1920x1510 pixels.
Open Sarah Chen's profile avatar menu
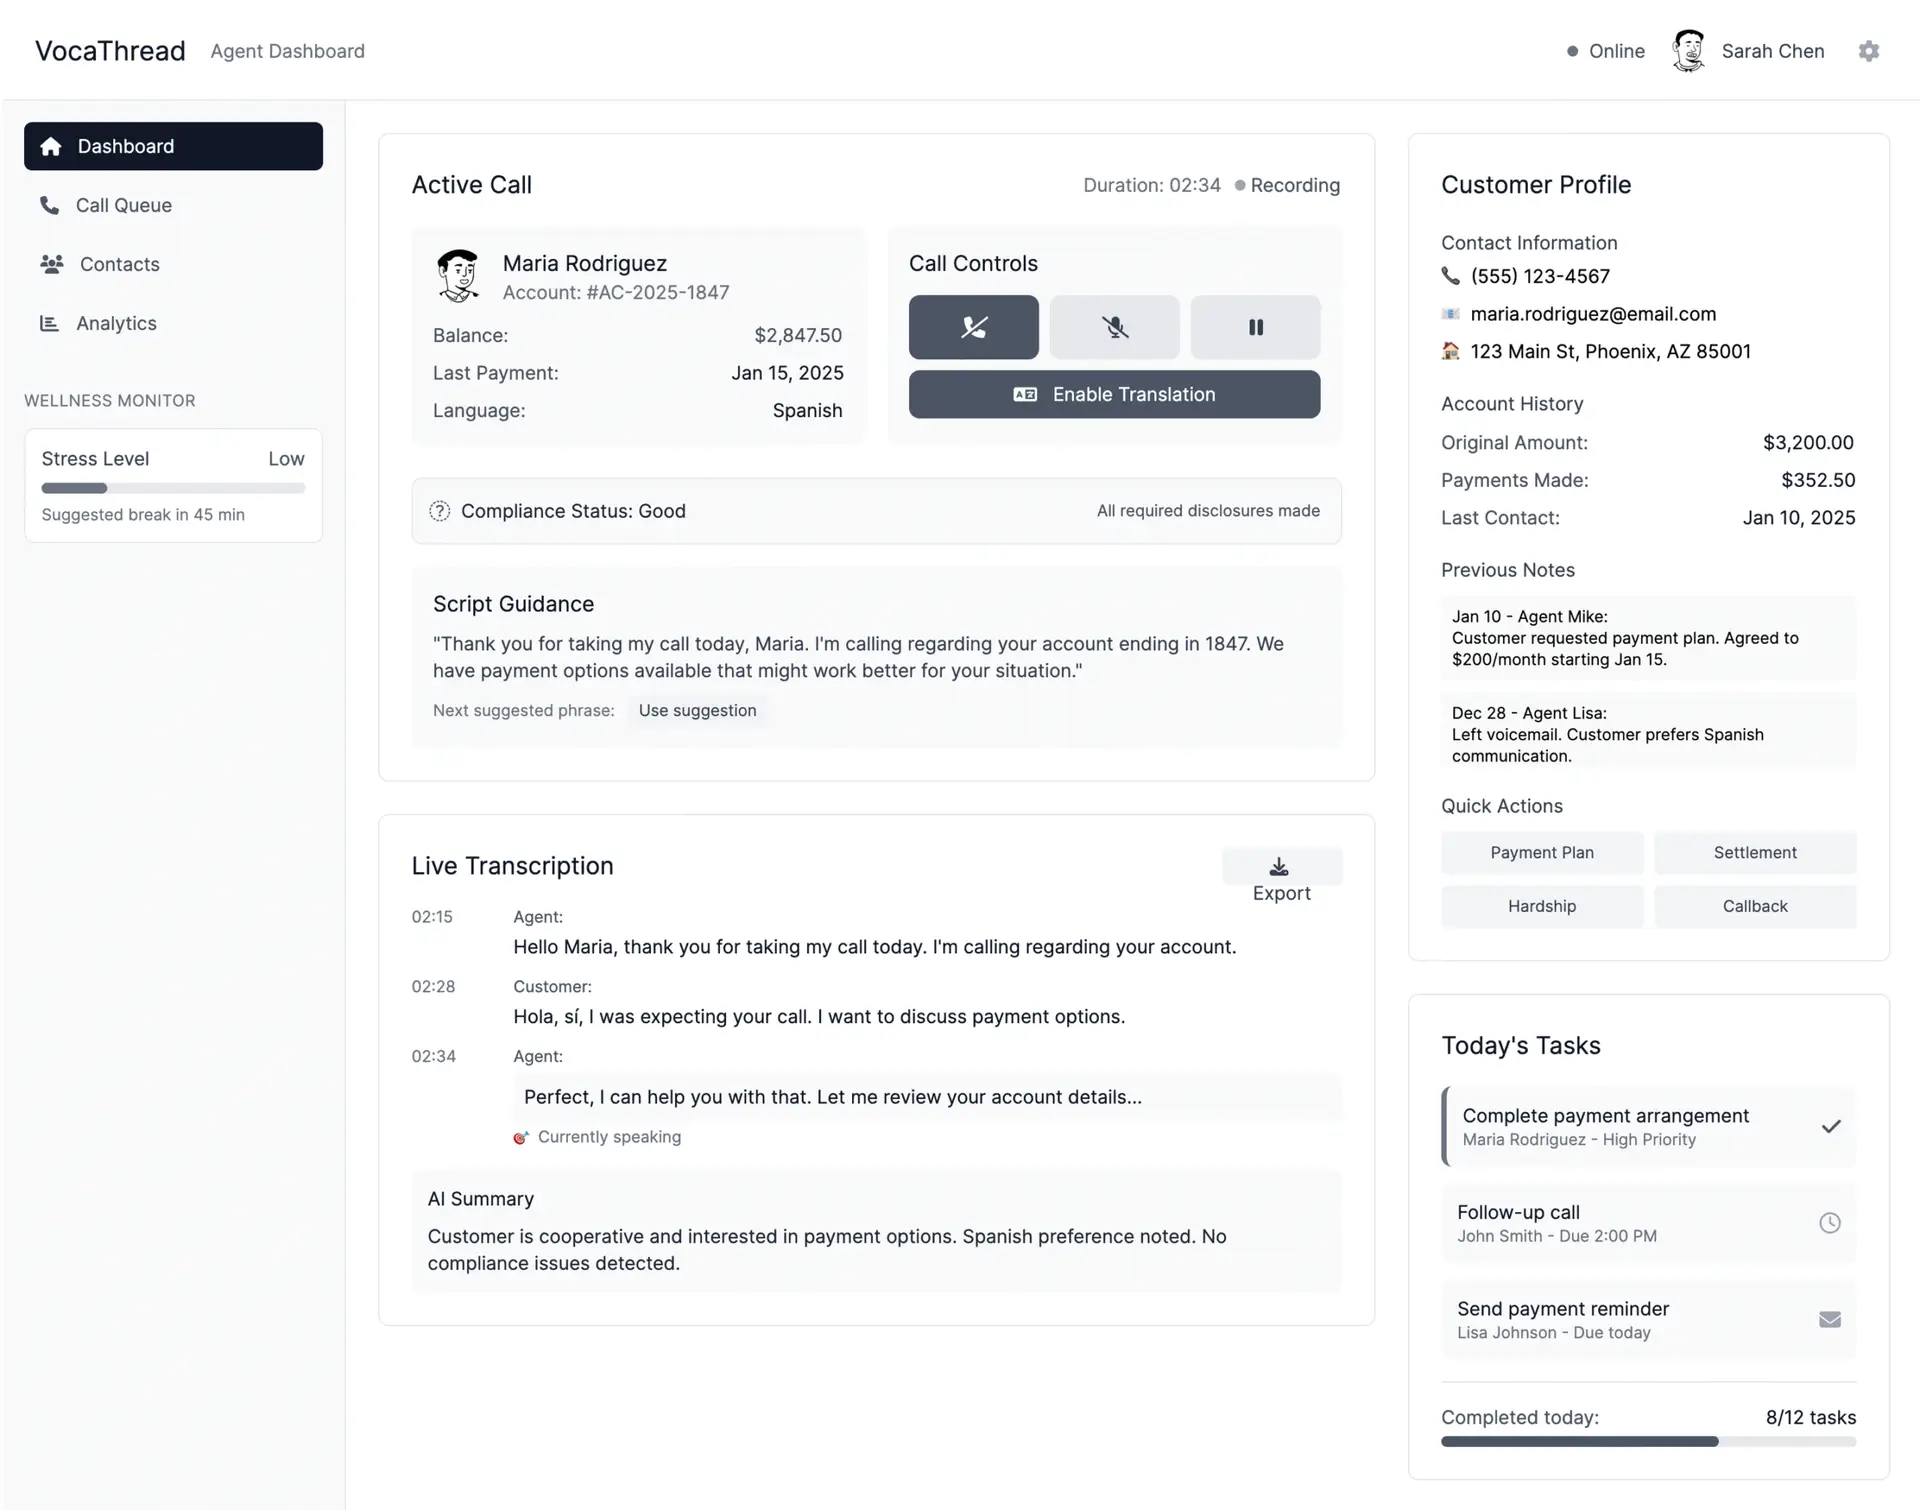[1690, 51]
